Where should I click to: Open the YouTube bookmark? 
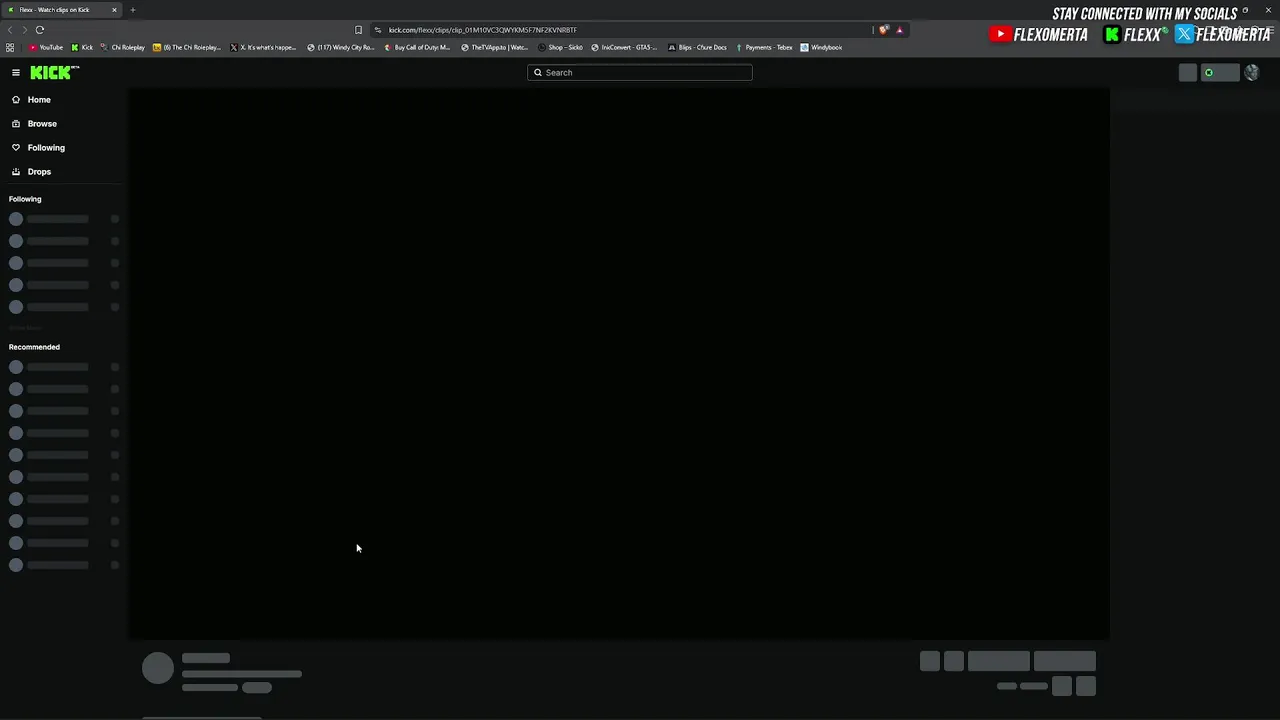pos(46,47)
